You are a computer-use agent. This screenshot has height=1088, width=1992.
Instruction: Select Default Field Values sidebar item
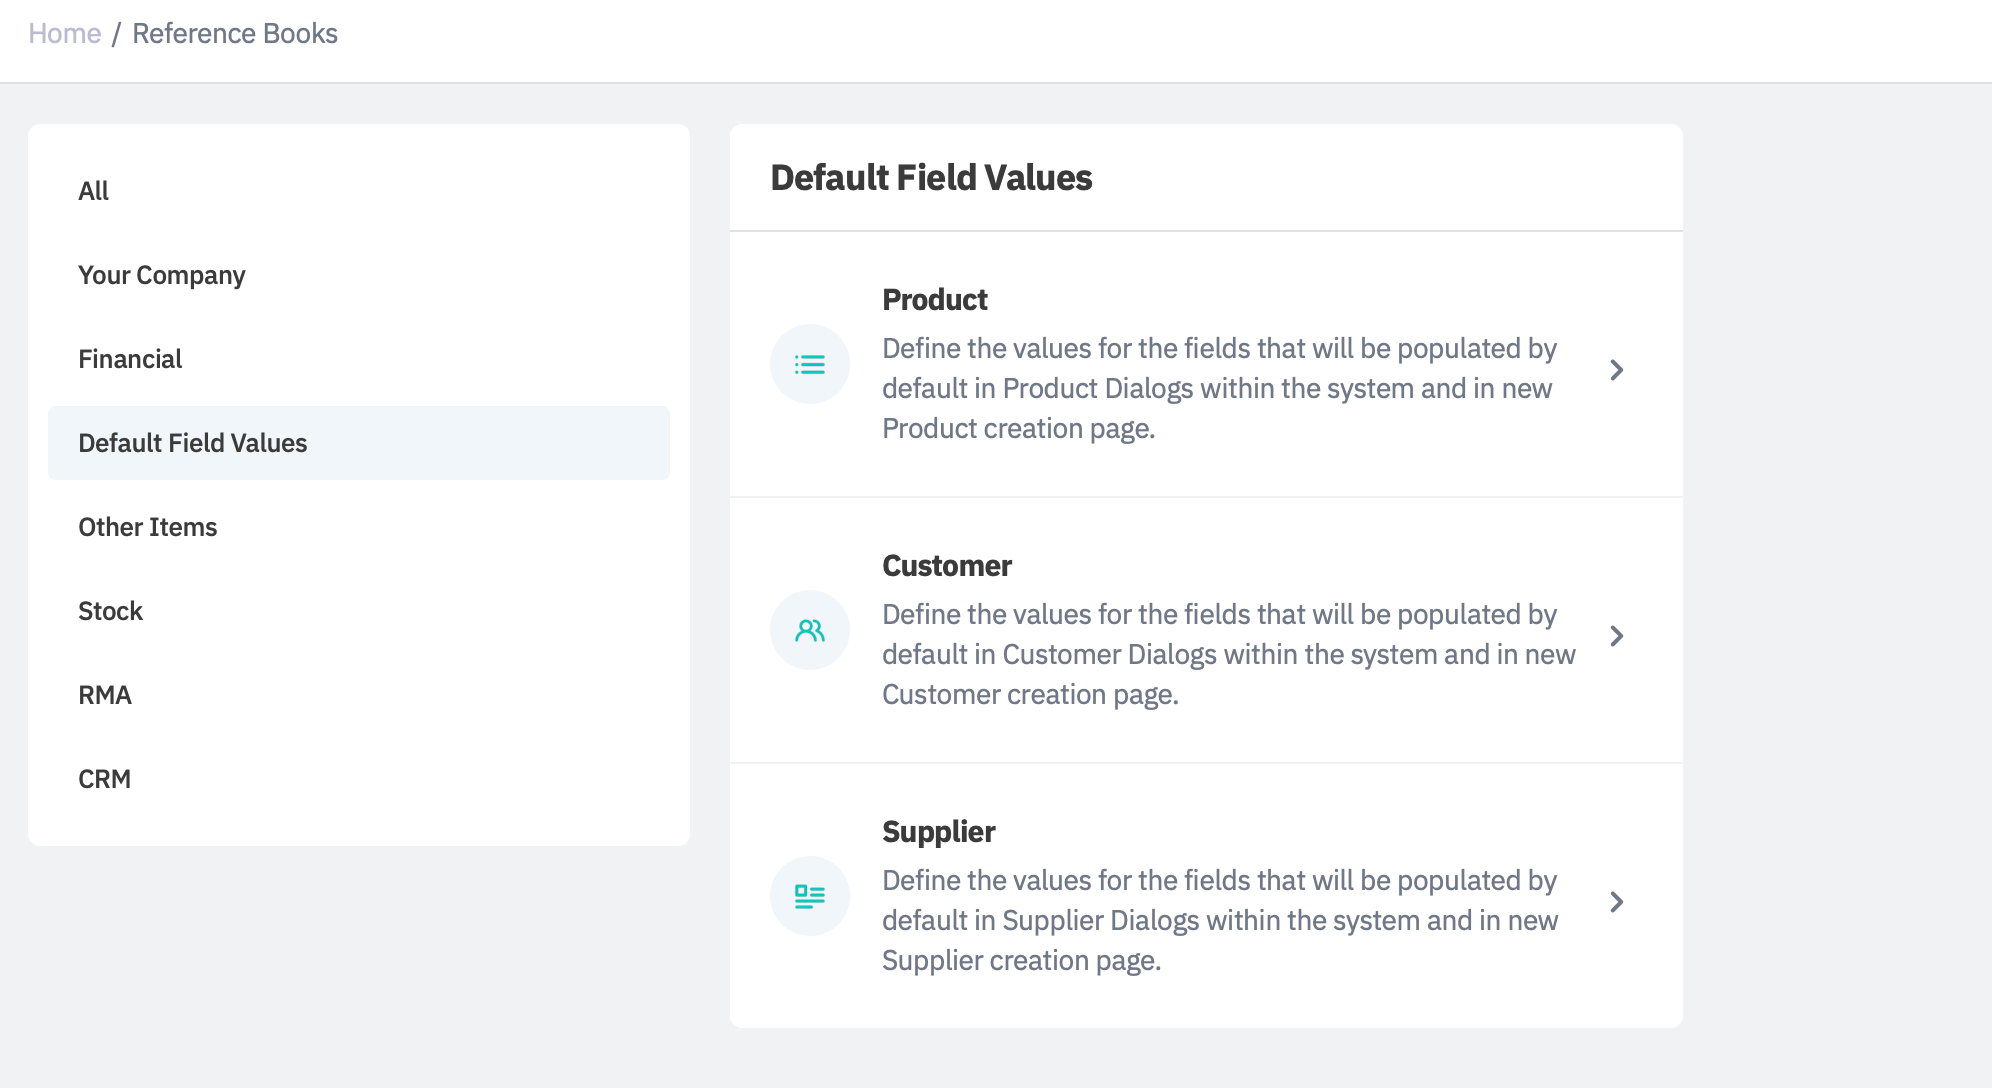click(192, 443)
